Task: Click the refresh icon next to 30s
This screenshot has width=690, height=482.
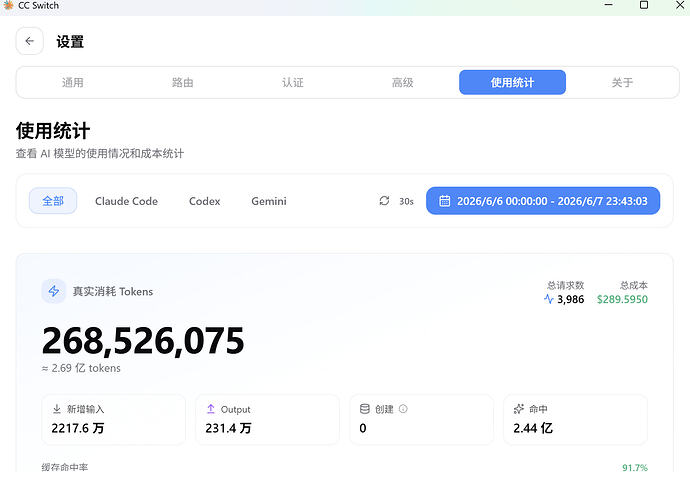Action: coord(384,201)
